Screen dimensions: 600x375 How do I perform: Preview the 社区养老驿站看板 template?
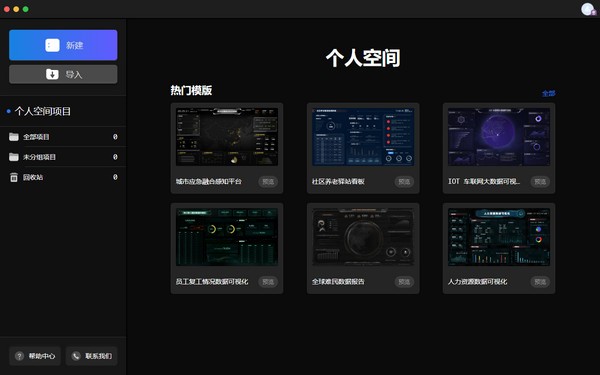(404, 181)
